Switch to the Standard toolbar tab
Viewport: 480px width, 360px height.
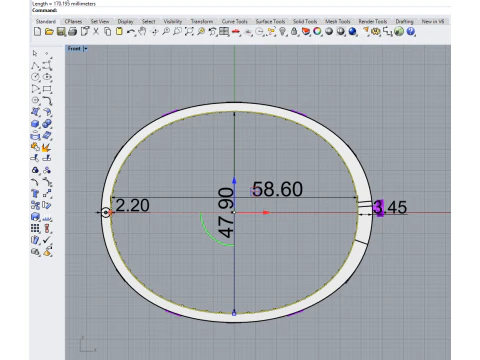click(x=46, y=21)
